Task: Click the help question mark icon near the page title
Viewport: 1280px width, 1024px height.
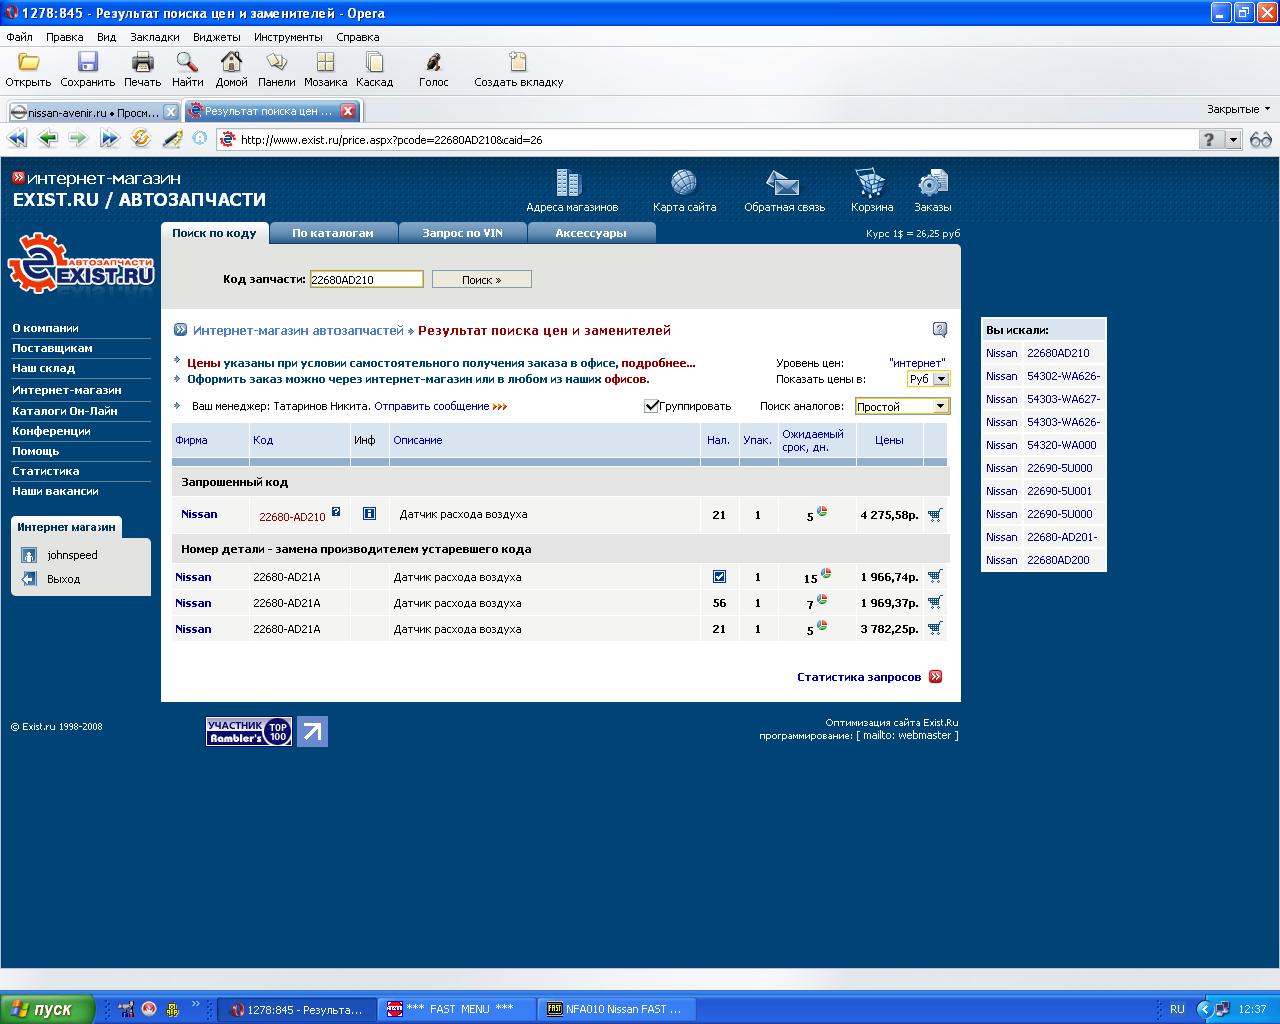Action: pos(939,329)
